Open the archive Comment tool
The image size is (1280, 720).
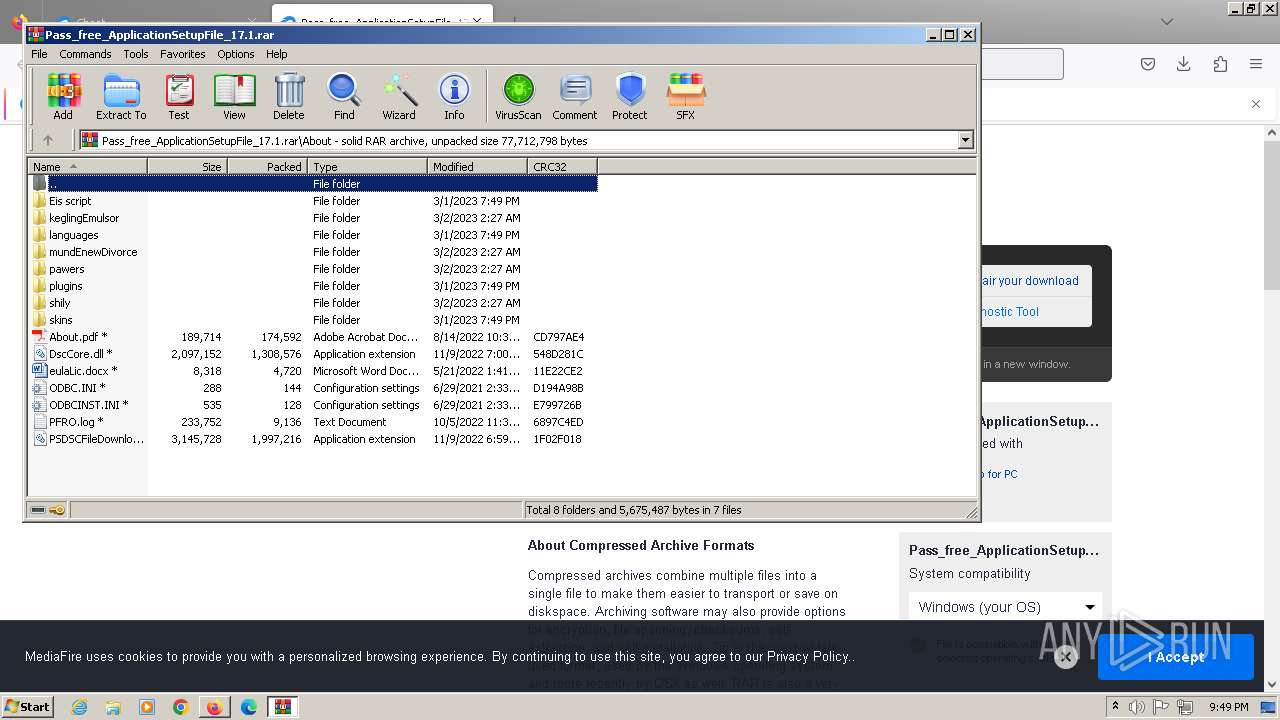click(575, 97)
